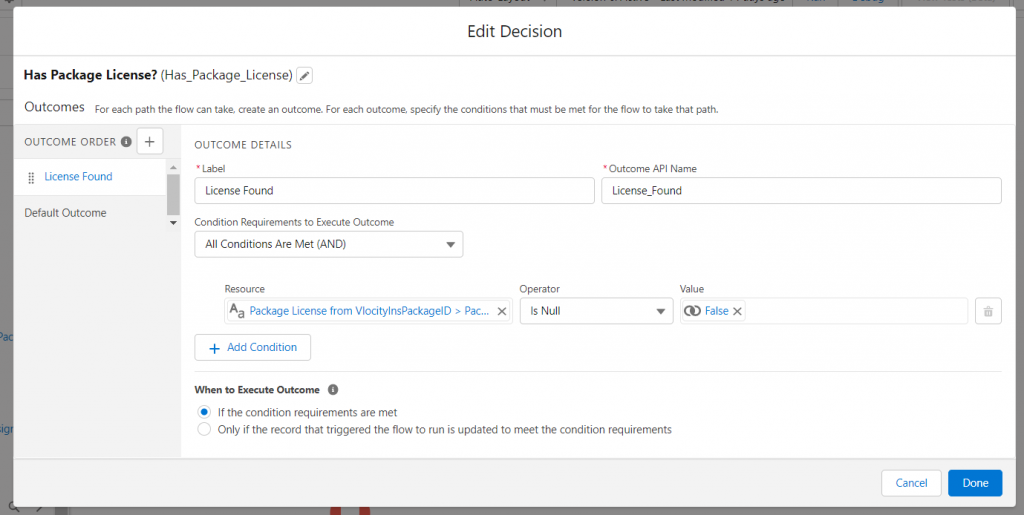
Task: Click the outcome list scrollbar thumb
Action: (173, 194)
